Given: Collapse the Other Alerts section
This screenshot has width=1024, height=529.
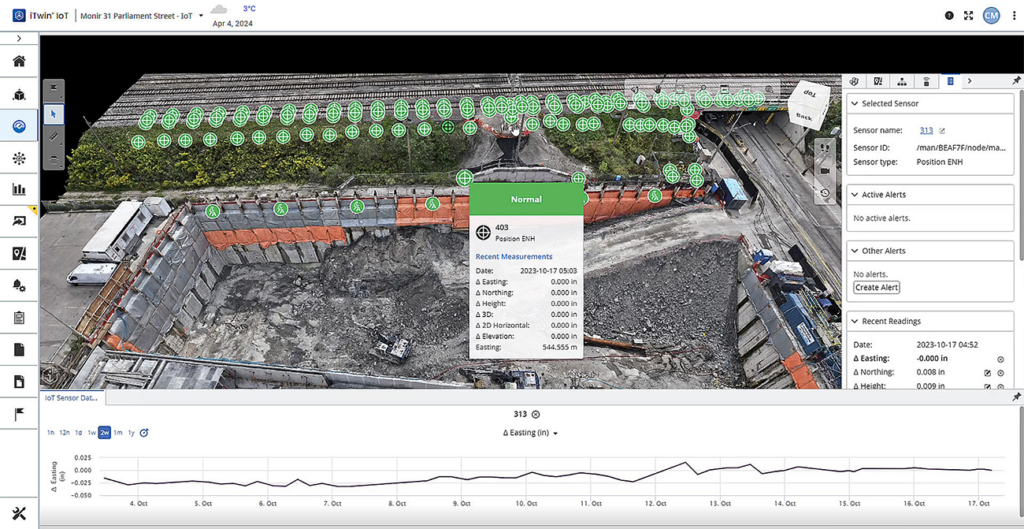Looking at the screenshot, I should pyautogui.click(x=854, y=251).
